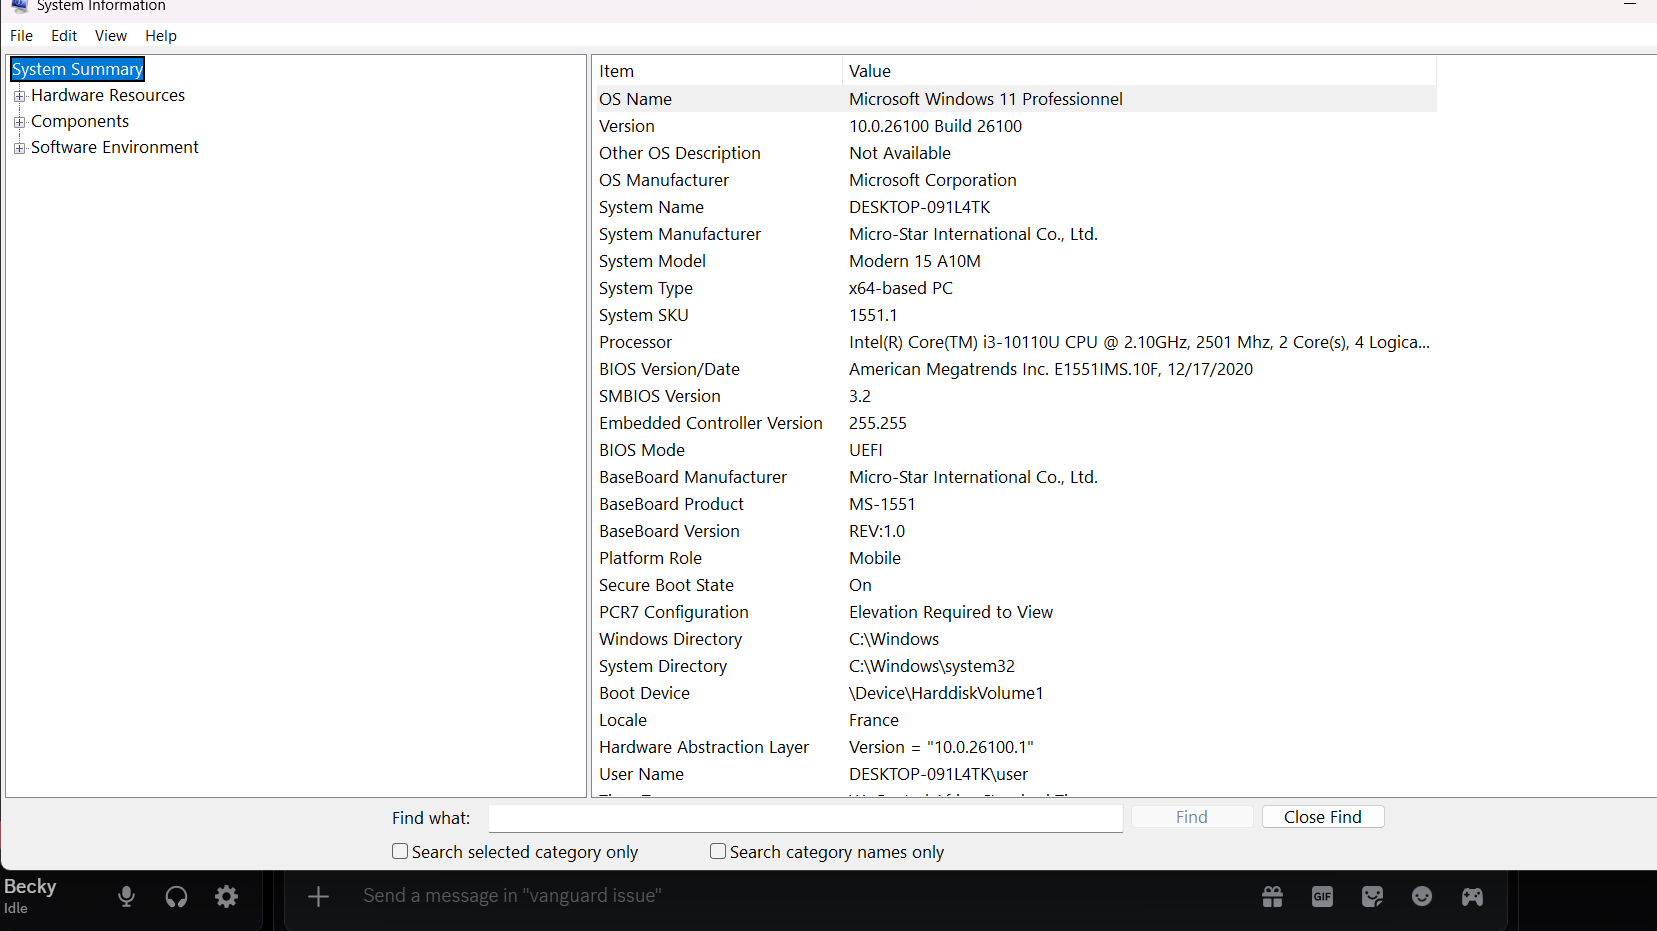Select the System Manufacturer item
Image resolution: width=1657 pixels, height=931 pixels.
coord(680,234)
